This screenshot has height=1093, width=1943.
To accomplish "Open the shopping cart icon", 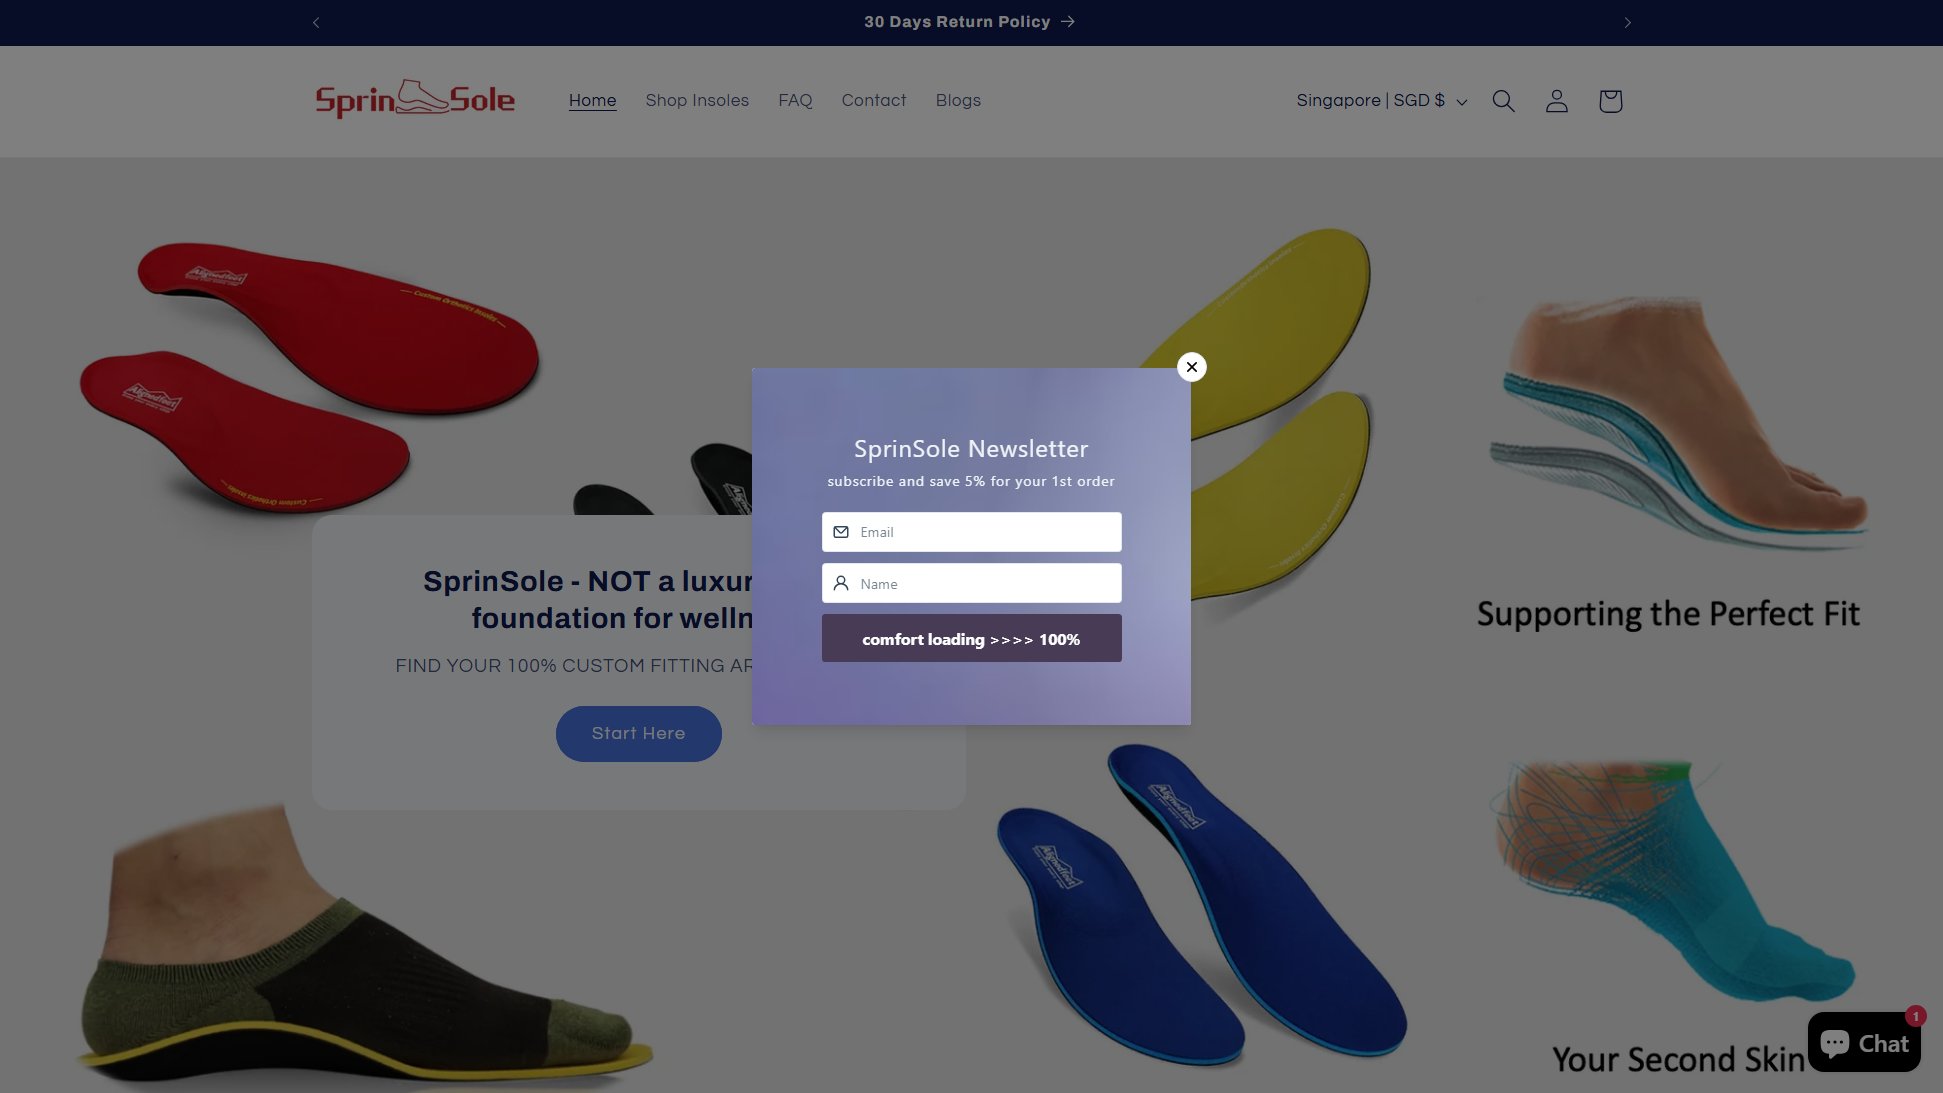I will [x=1610, y=101].
